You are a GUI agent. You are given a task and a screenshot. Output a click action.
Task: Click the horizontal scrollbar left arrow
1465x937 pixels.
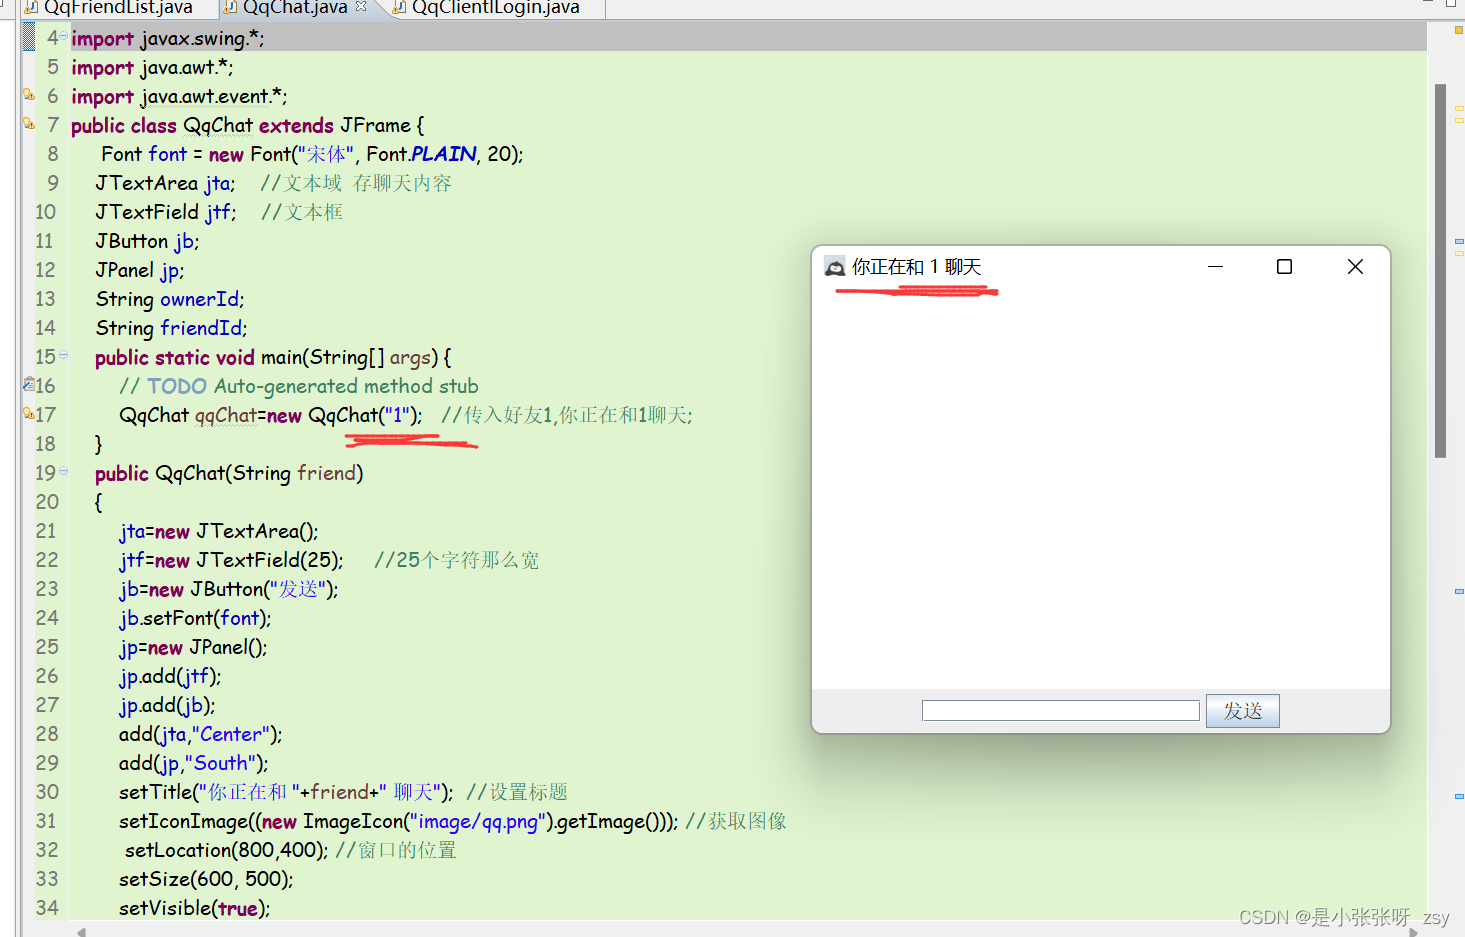(x=82, y=932)
